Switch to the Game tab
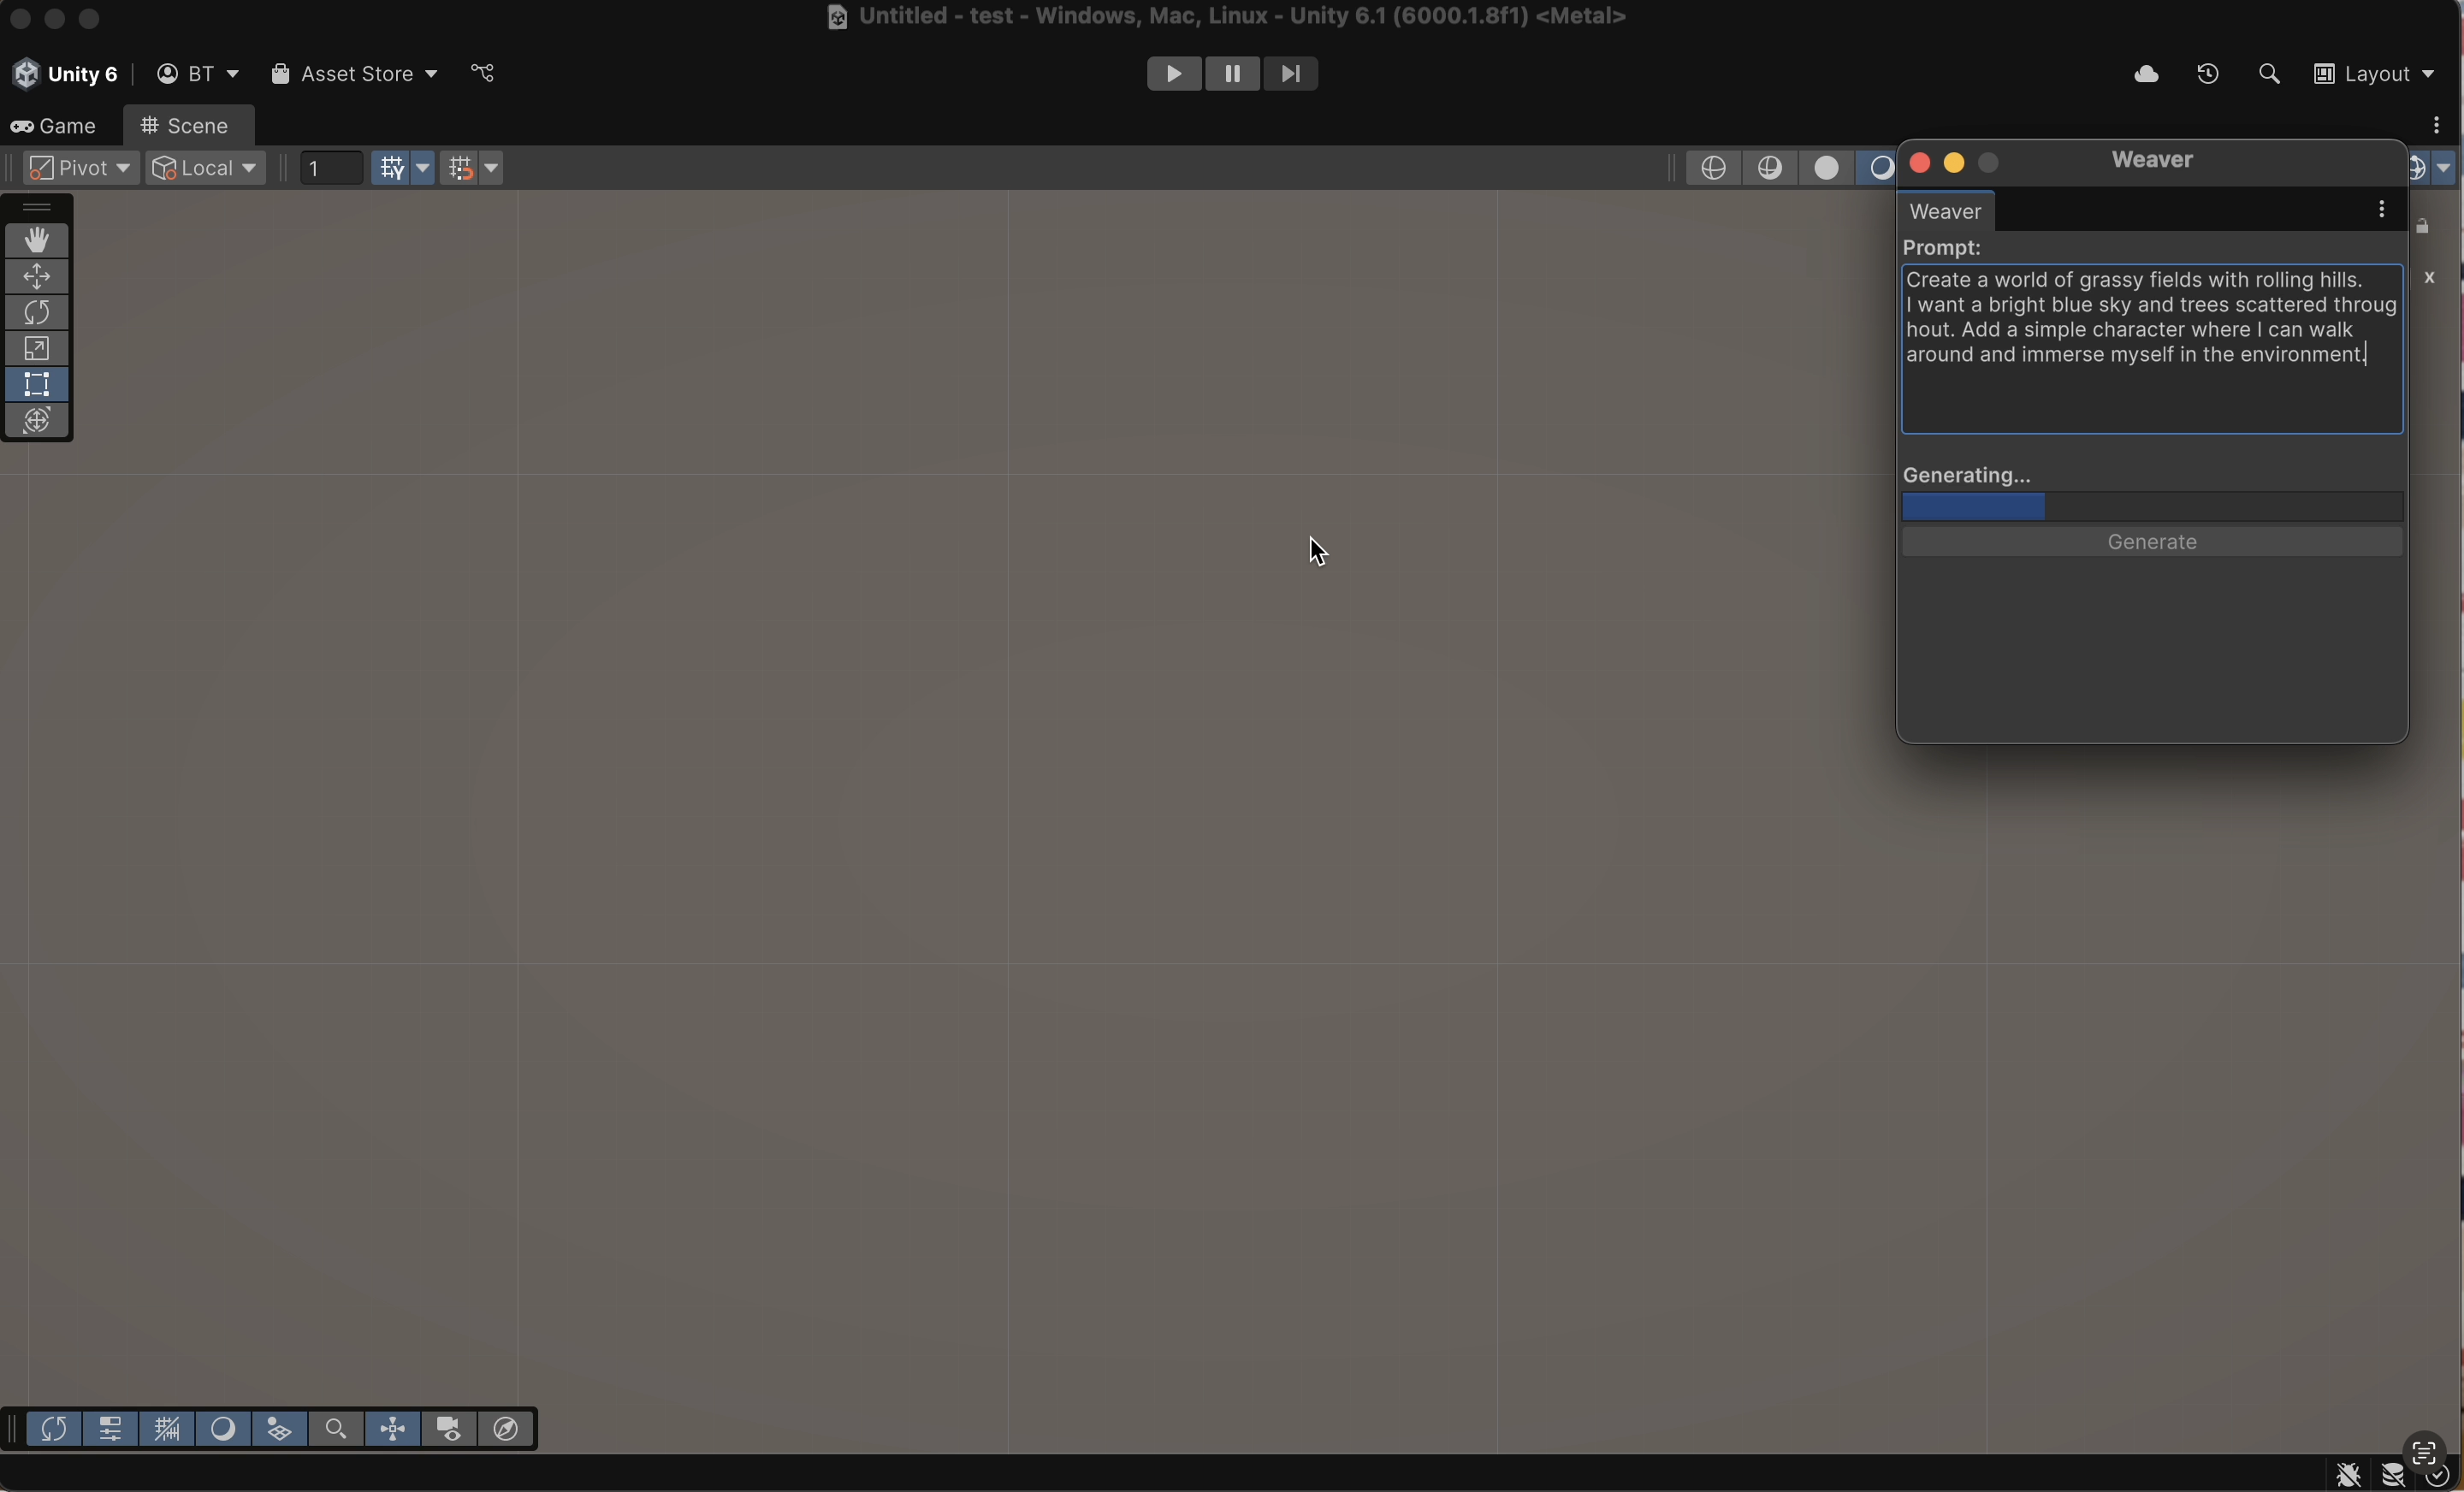 (57, 127)
